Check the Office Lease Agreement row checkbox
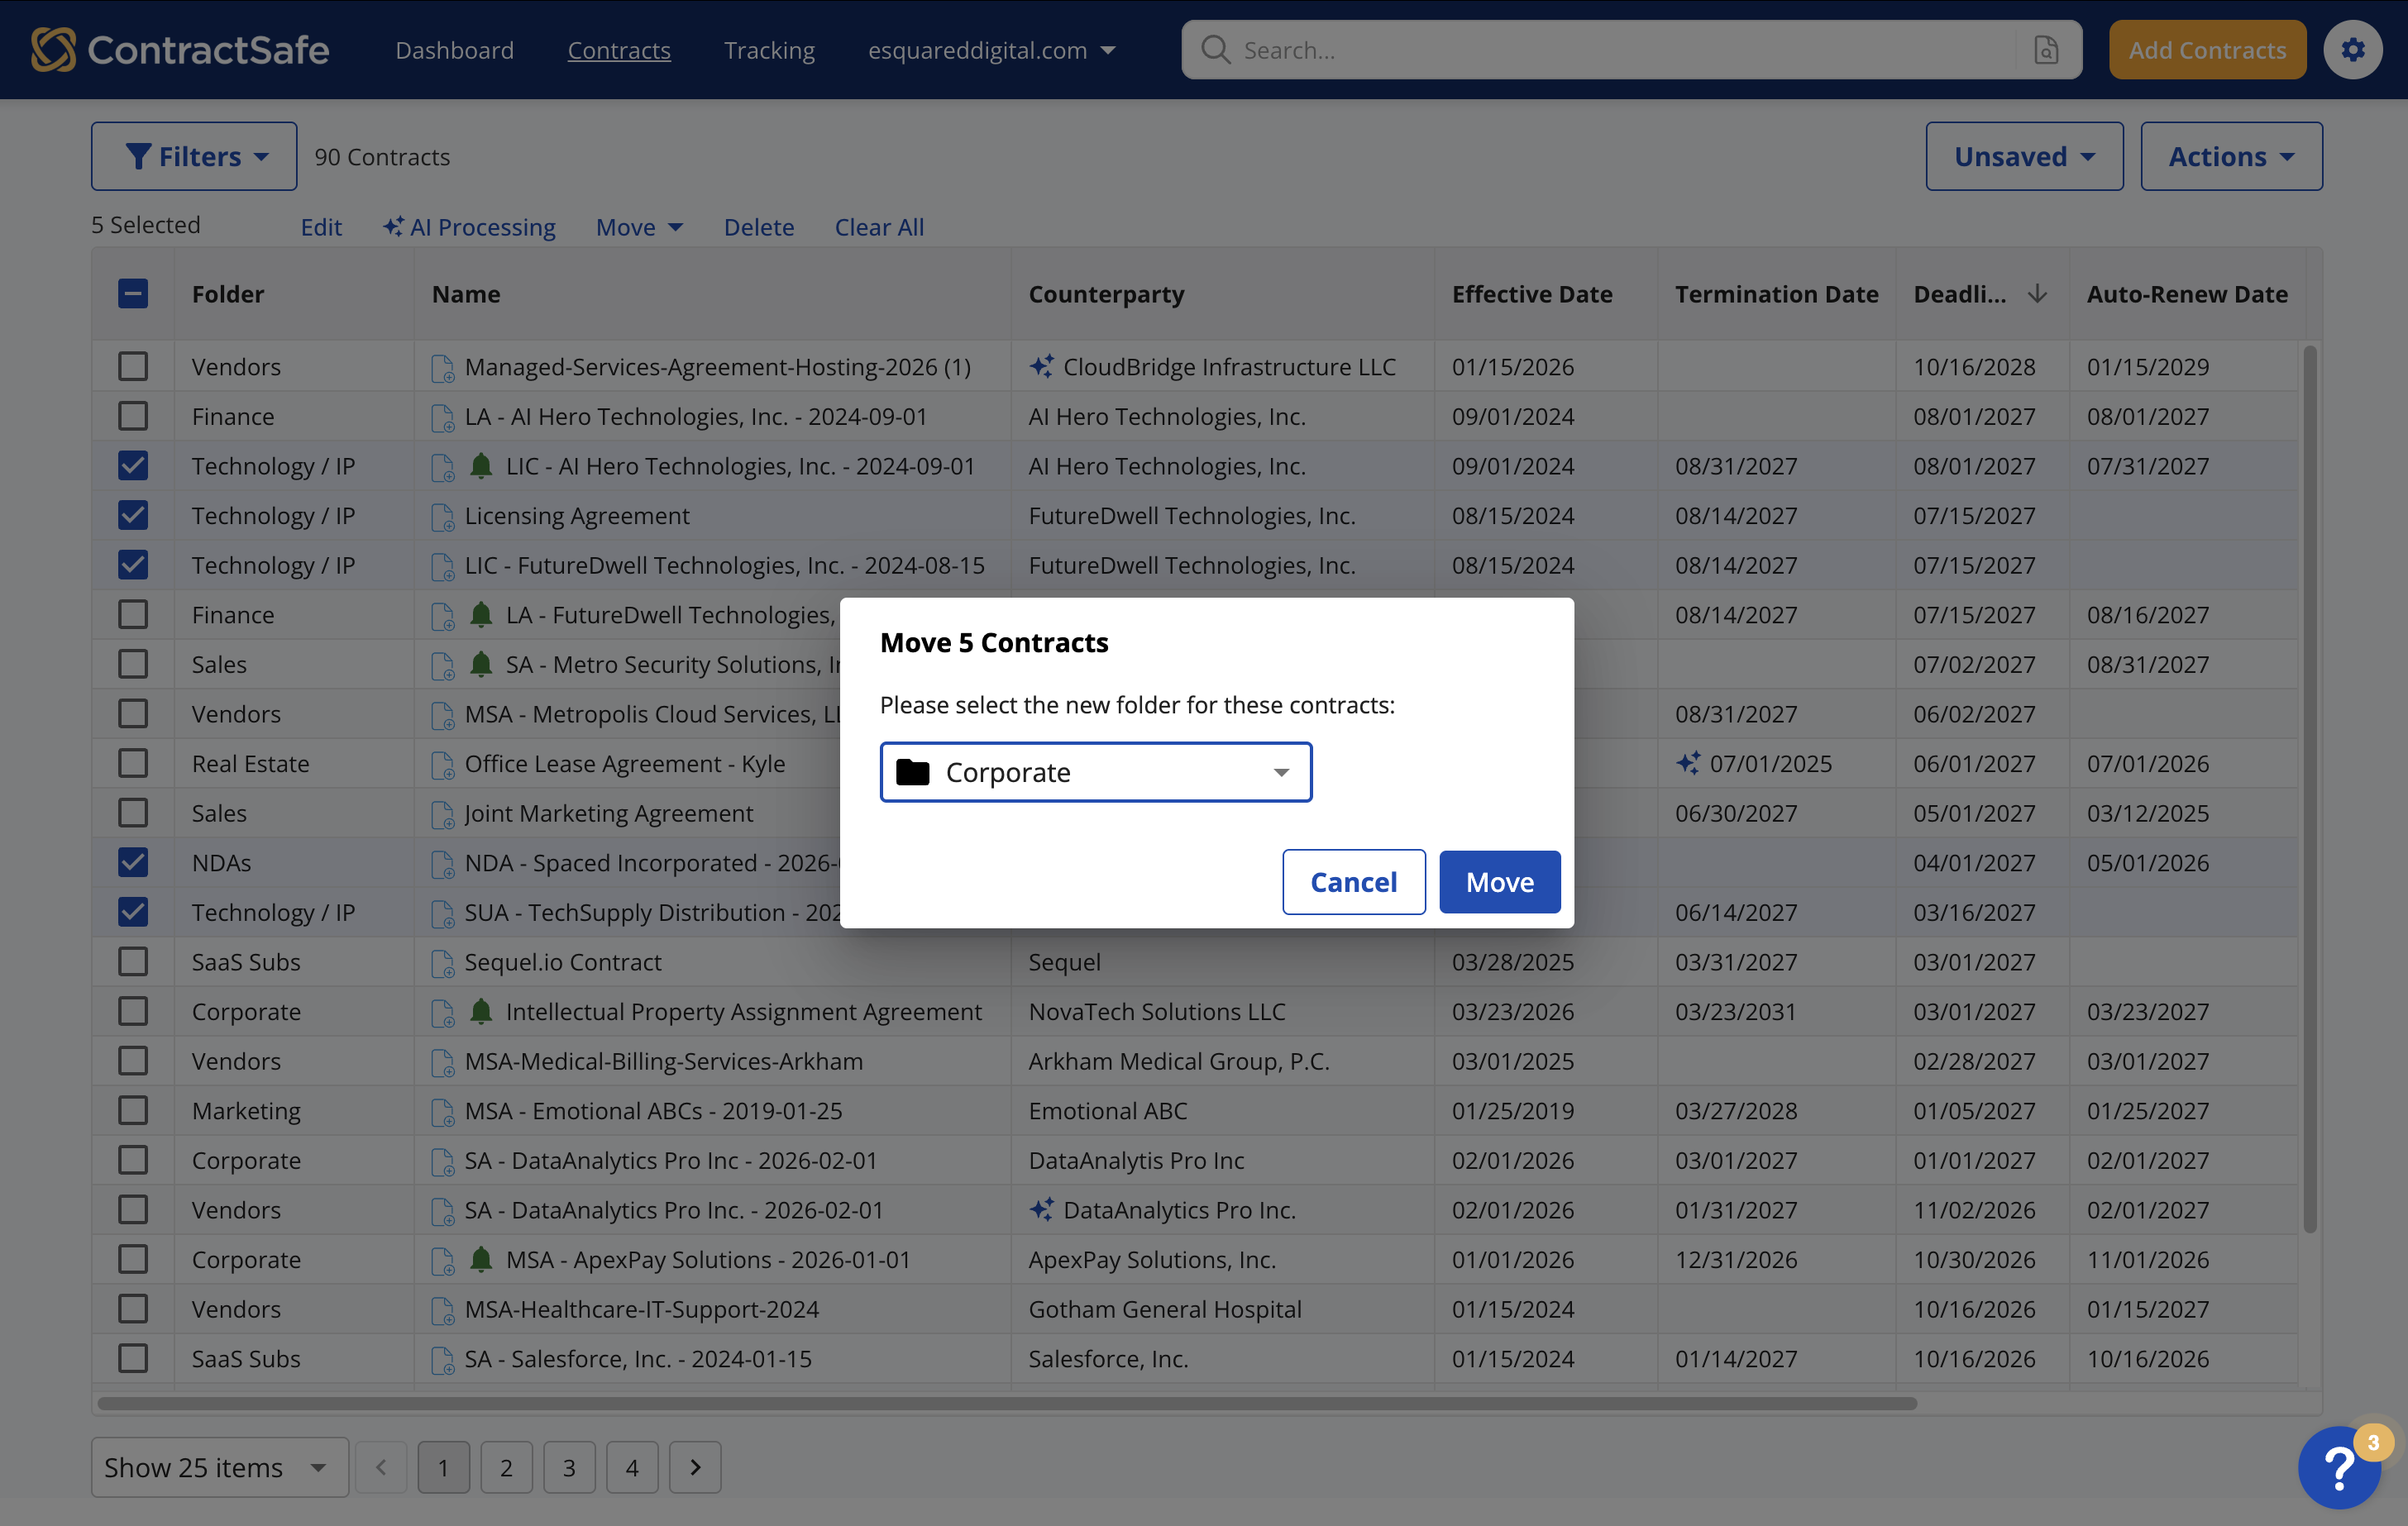Screen dimensions: 2408x1526 click(x=133, y=763)
